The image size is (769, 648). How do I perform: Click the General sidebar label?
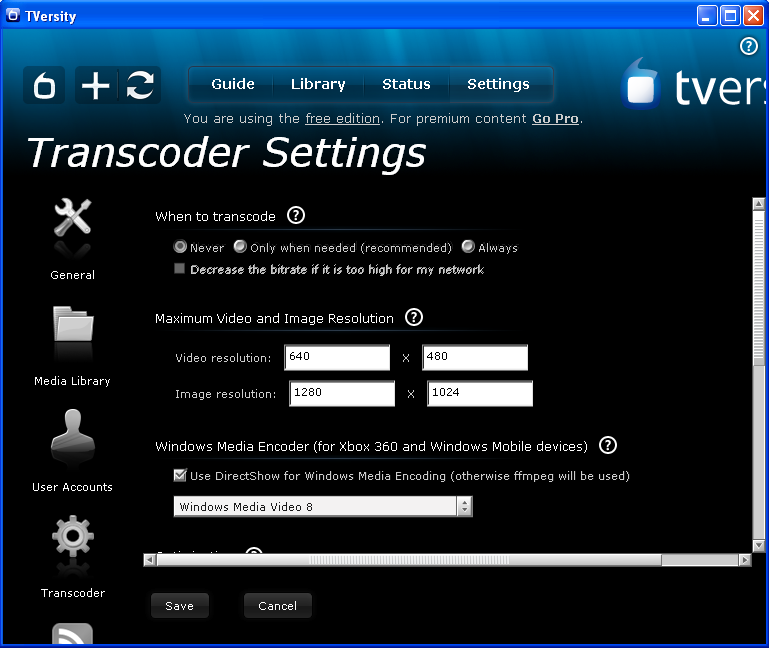[73, 275]
